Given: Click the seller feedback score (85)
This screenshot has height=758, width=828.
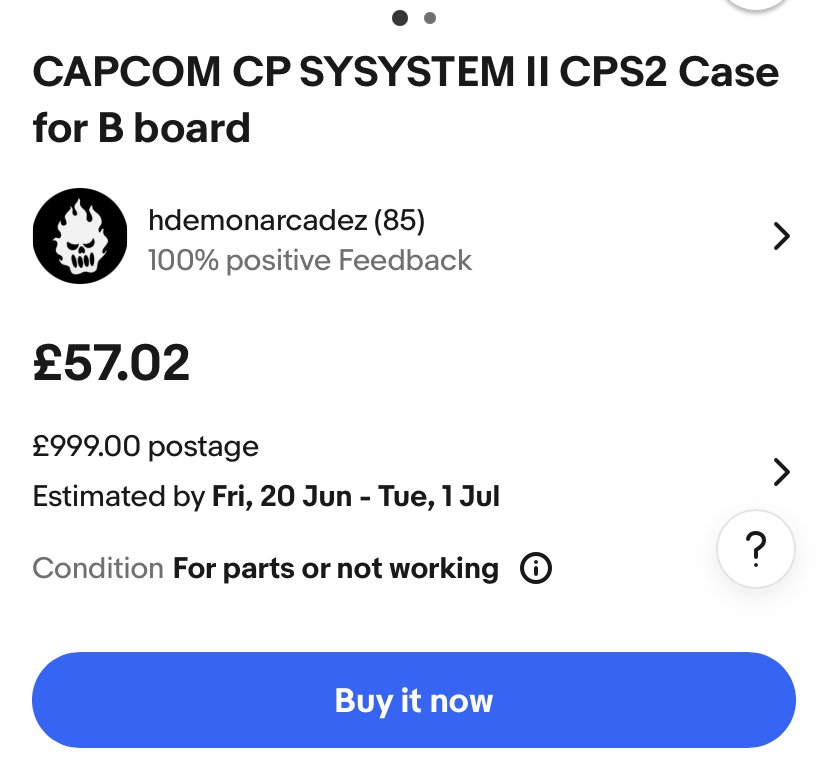Looking at the screenshot, I should pyautogui.click(x=399, y=220).
